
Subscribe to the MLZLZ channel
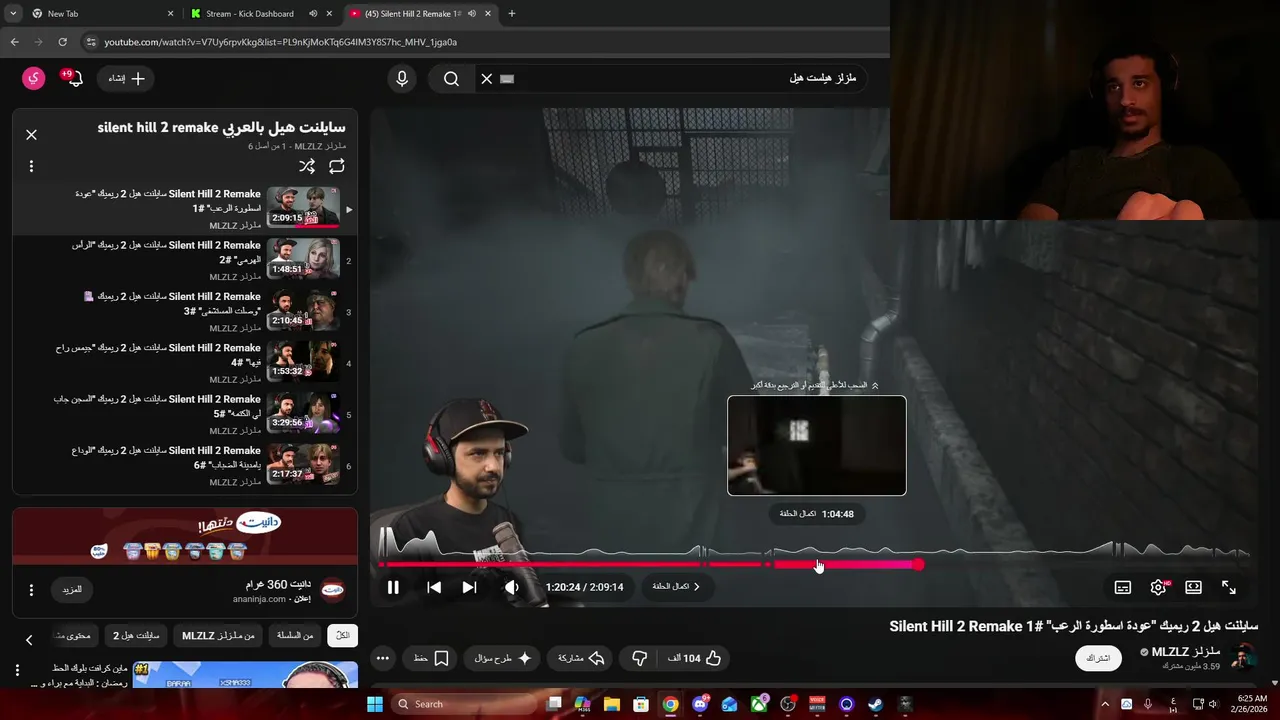(1099, 658)
